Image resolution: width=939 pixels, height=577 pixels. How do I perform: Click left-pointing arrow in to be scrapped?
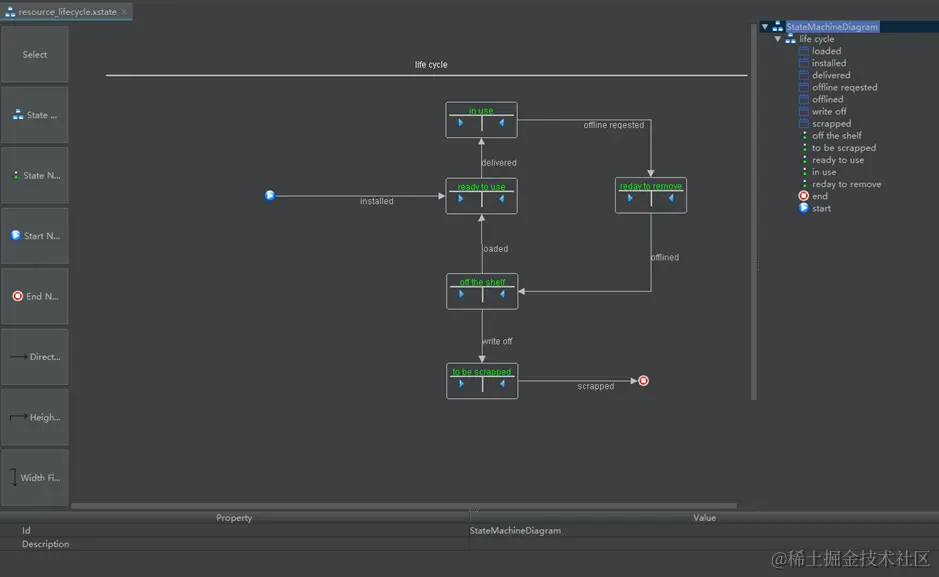pos(502,384)
